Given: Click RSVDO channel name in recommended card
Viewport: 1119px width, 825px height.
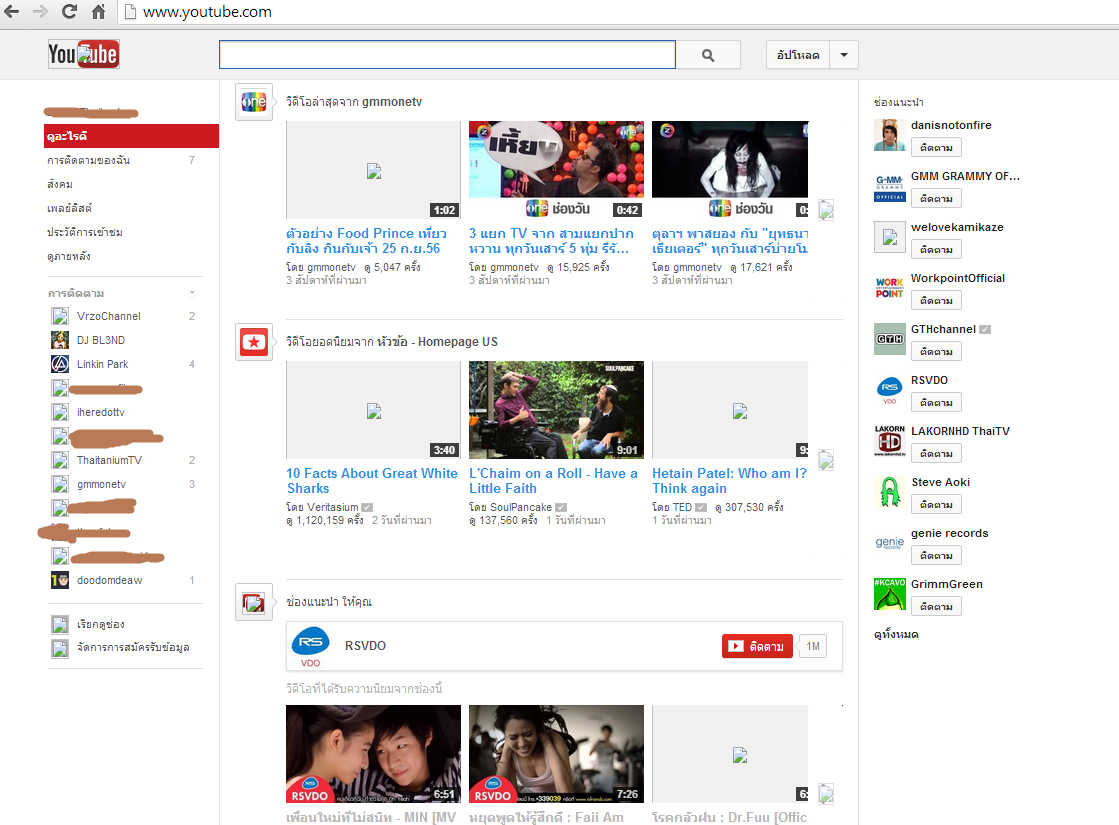Looking at the screenshot, I should (365, 646).
